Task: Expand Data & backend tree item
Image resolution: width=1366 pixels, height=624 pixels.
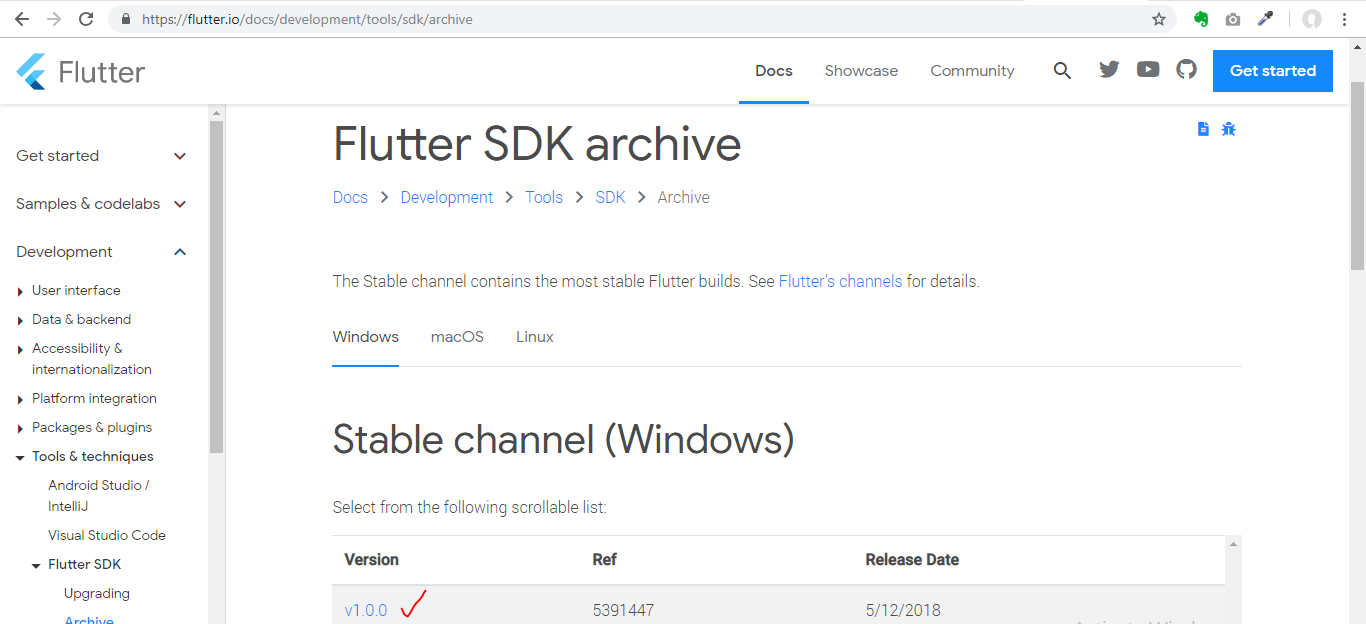Action: (21, 320)
